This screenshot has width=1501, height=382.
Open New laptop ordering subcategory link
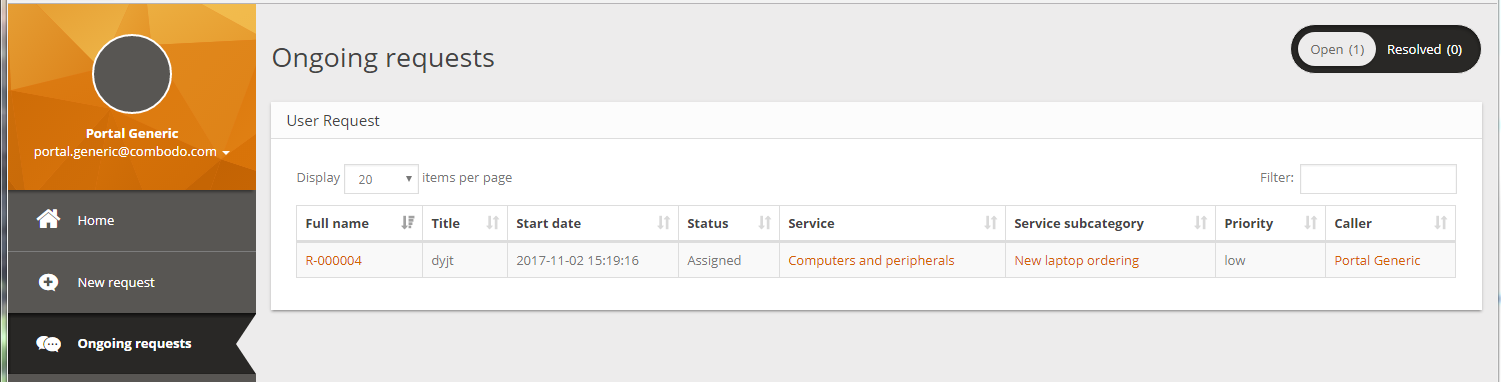tap(1076, 260)
